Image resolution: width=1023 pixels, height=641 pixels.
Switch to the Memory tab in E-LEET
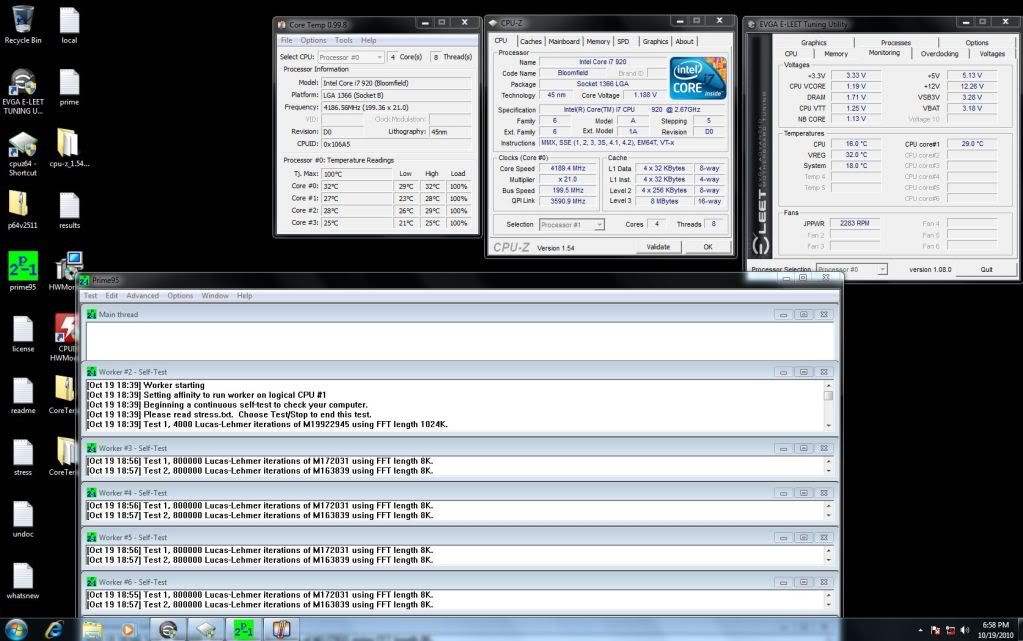click(836, 54)
